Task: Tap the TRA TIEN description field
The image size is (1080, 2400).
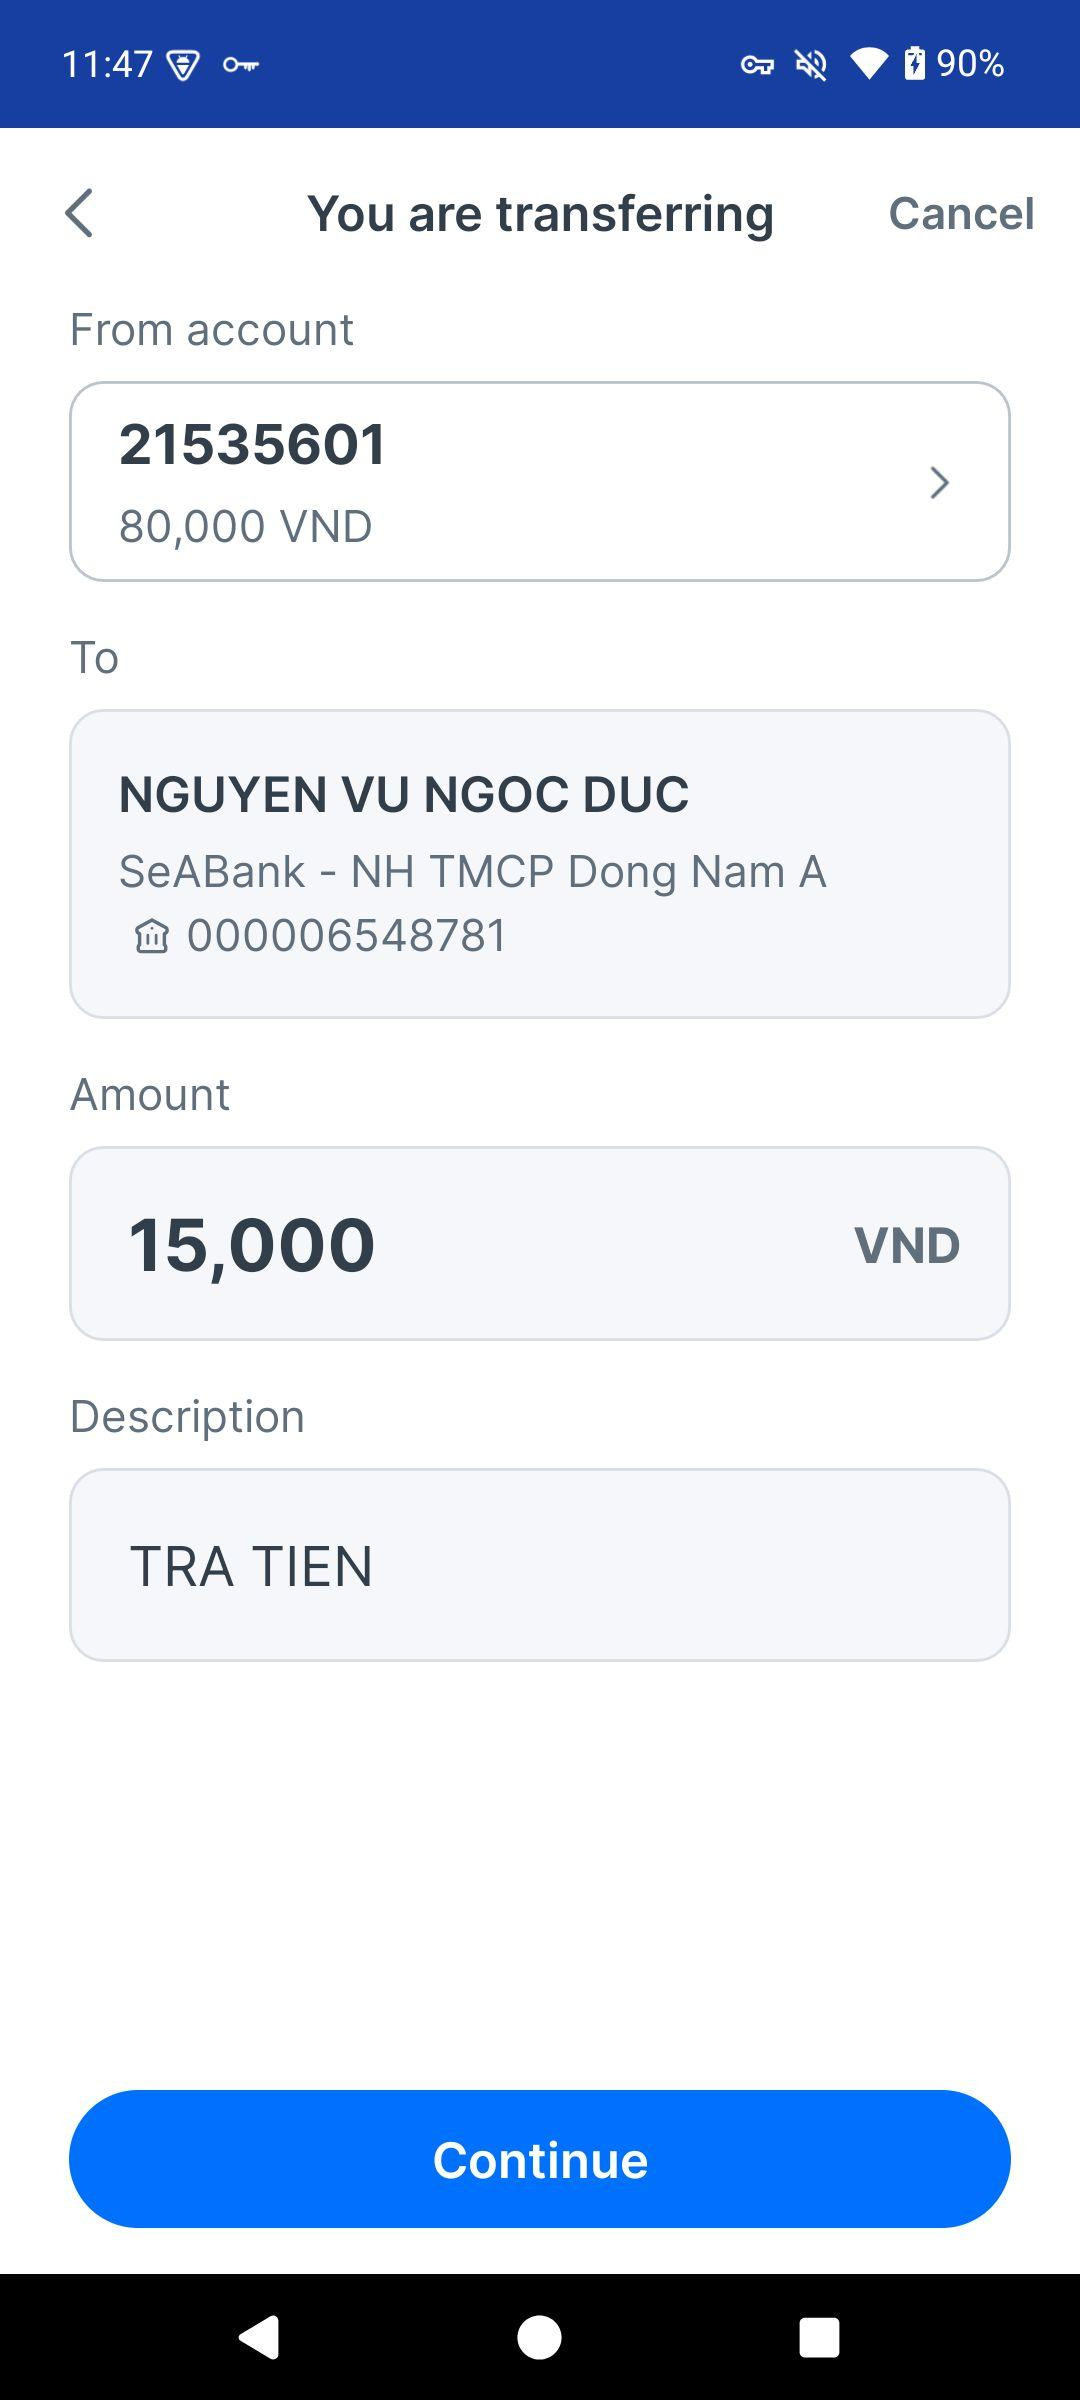Action: pos(540,1565)
